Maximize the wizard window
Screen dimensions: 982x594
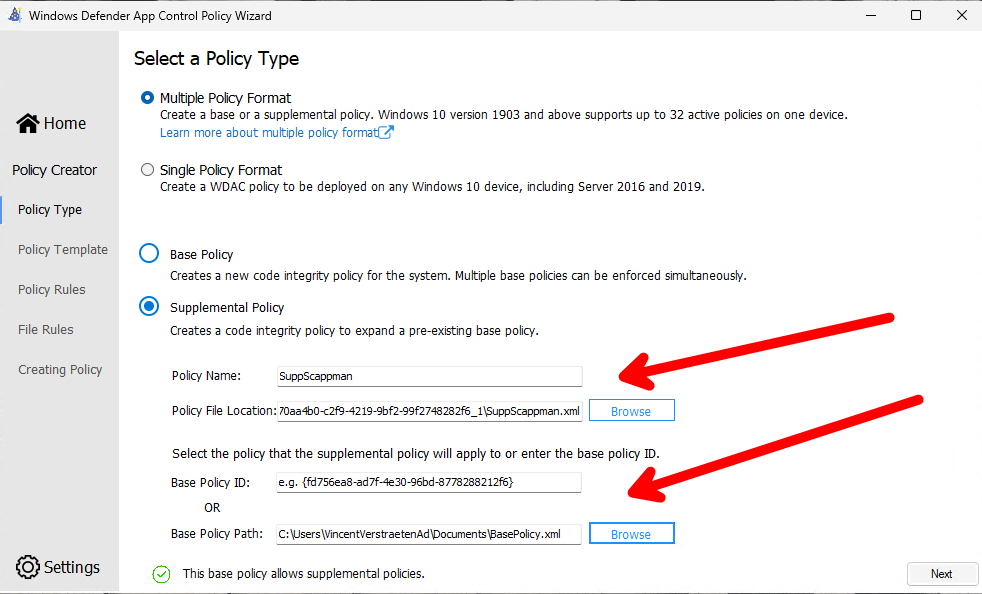pyautogui.click(x=916, y=15)
